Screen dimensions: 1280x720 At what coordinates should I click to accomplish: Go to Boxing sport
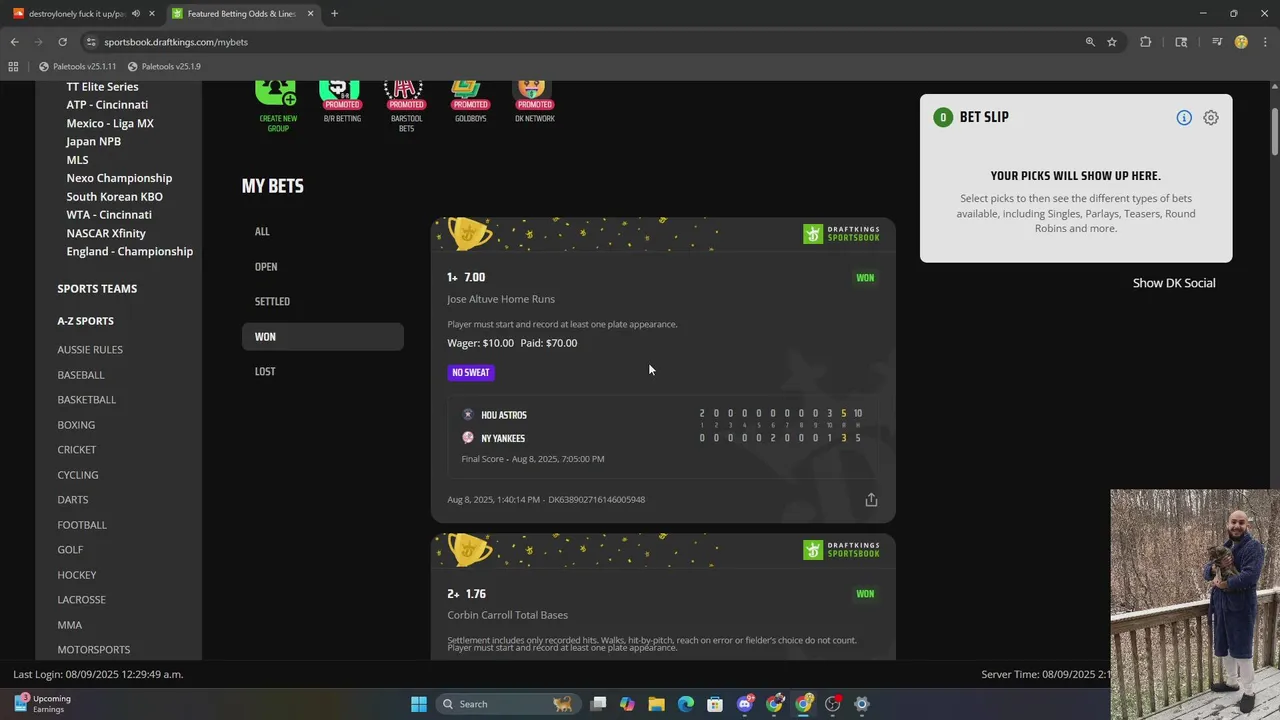76,424
